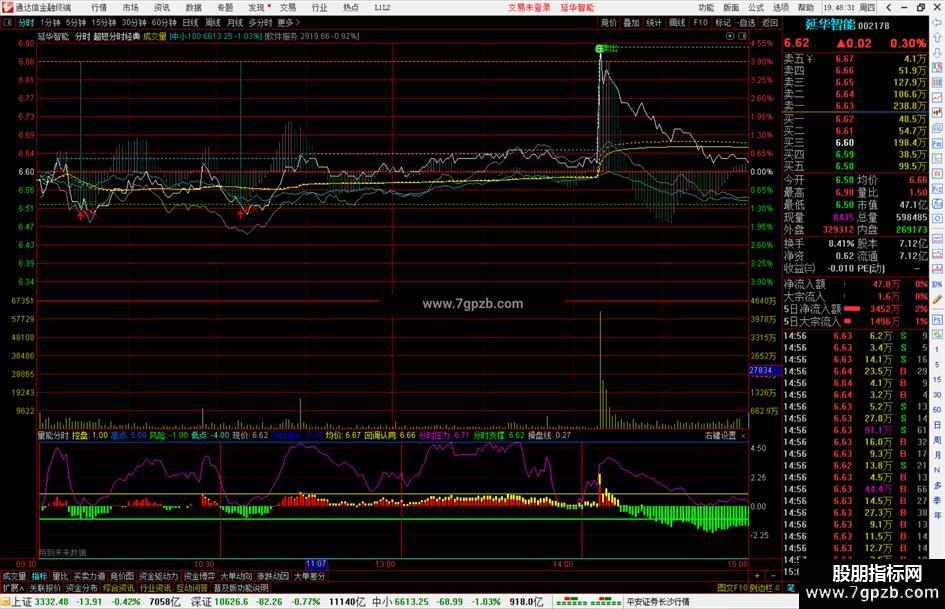The width and height of the screenshot is (945, 609).
Task: Switch to 5分钟 period
Action: pos(76,22)
